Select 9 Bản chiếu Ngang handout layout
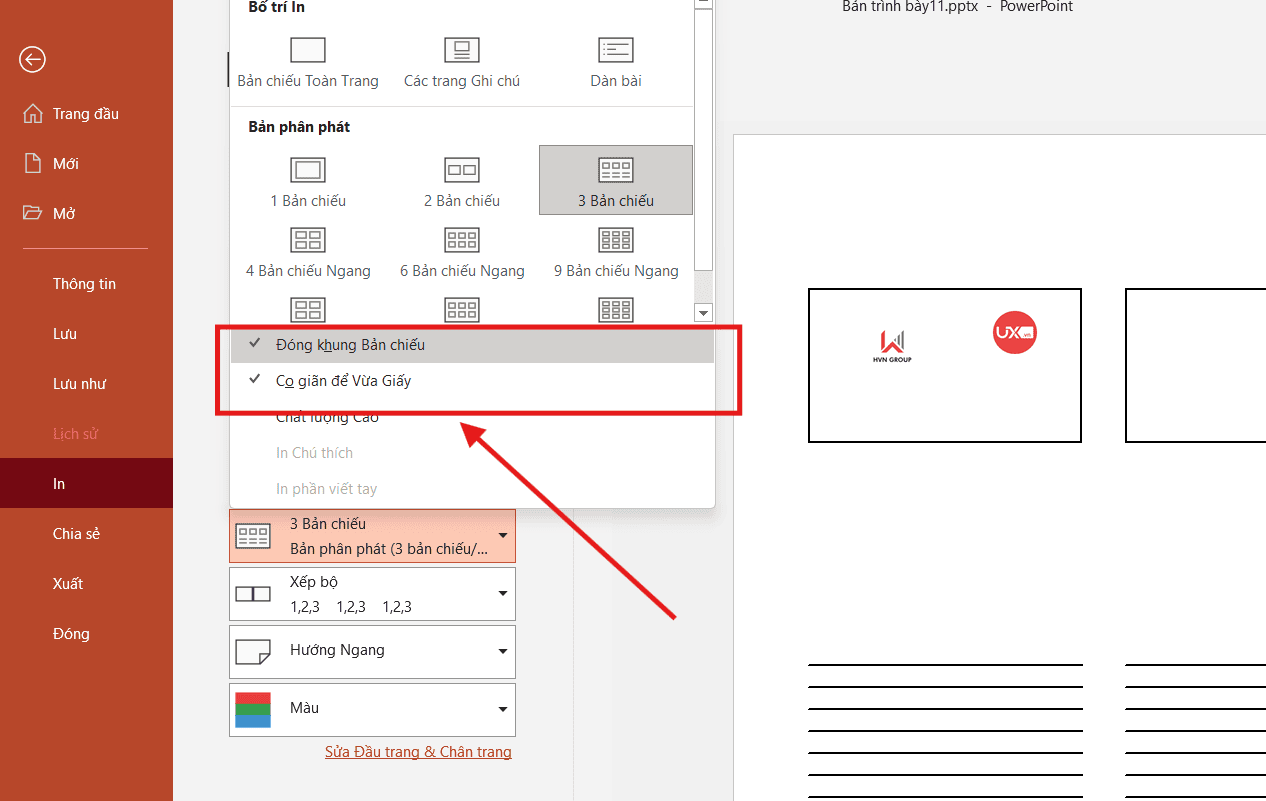The height and width of the screenshot is (801, 1266). click(616, 241)
